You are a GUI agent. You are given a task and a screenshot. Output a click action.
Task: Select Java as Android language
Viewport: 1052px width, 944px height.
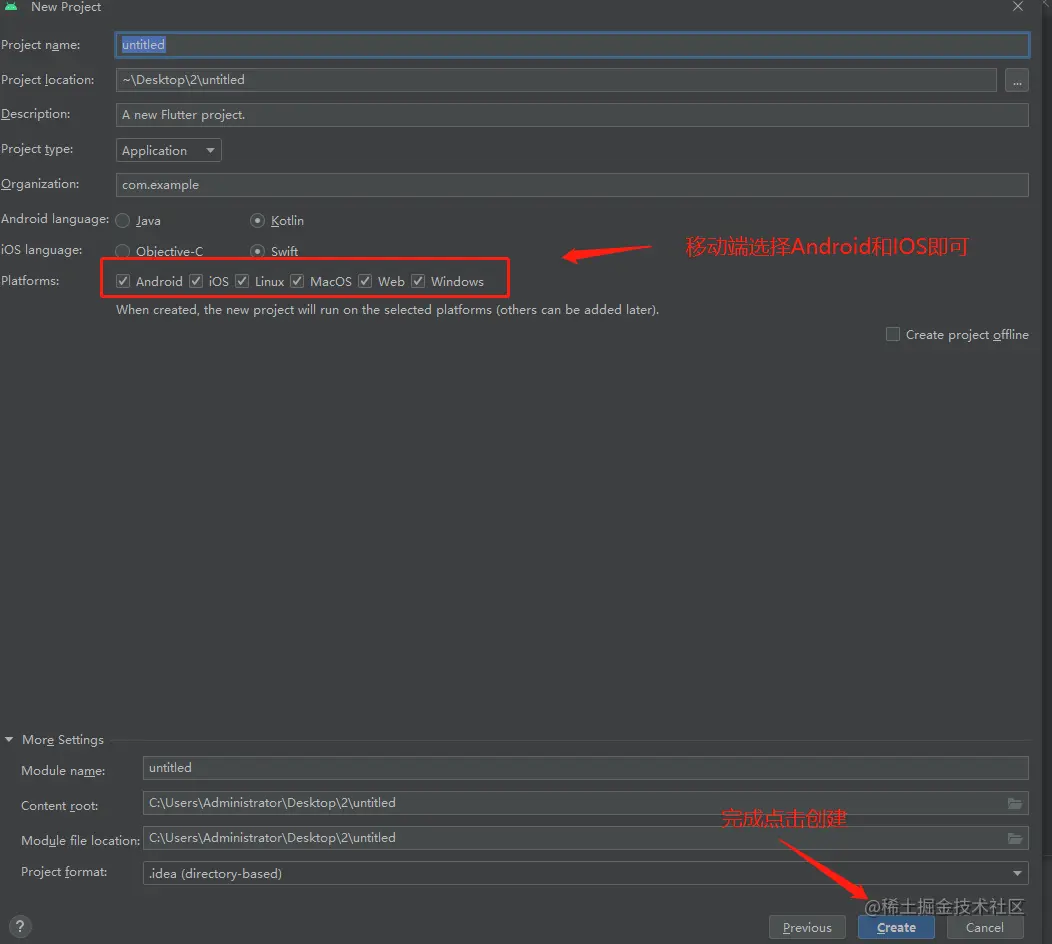[x=123, y=221]
